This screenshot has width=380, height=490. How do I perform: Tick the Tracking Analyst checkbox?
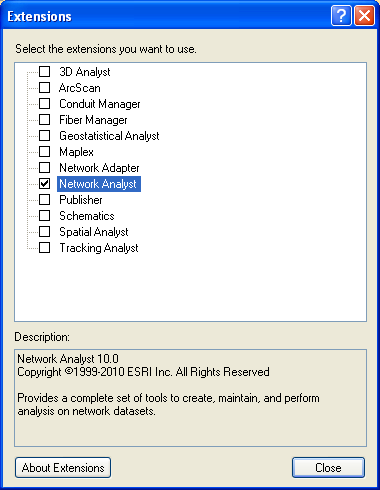[x=44, y=247]
